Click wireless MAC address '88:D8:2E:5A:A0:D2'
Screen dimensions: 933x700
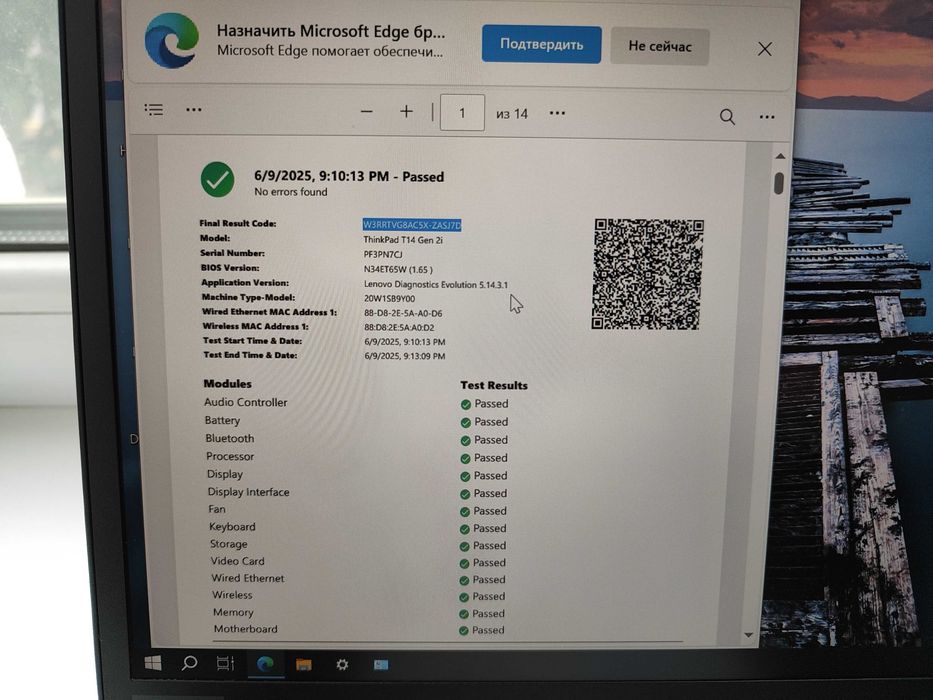coord(399,327)
